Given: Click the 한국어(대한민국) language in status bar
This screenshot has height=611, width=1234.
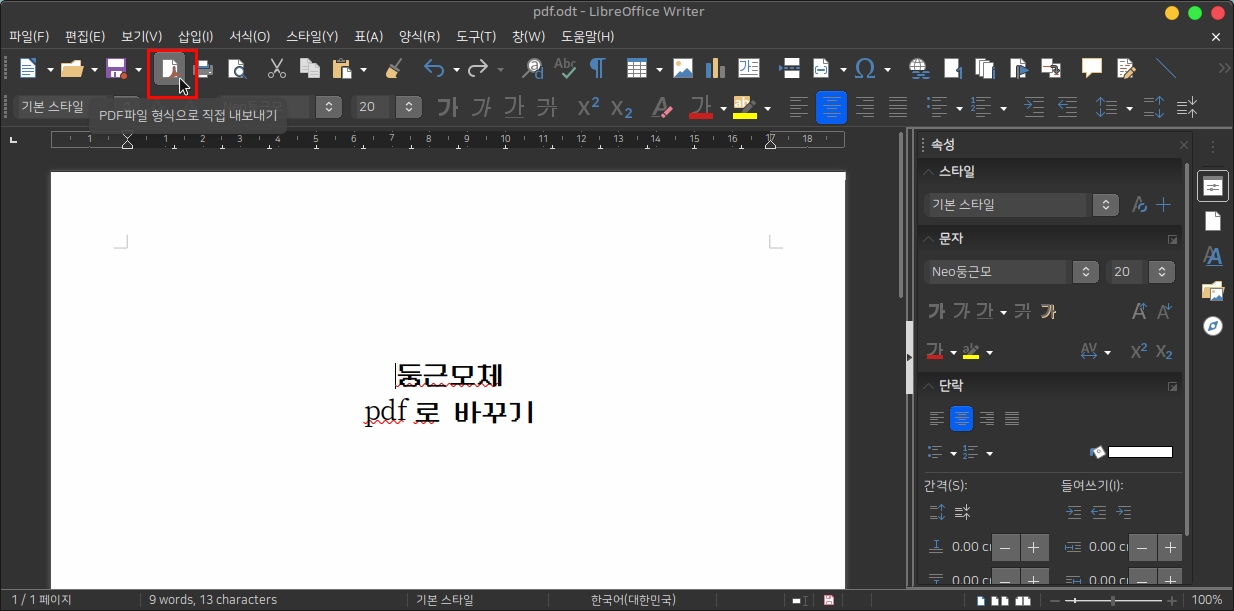Looking at the screenshot, I should 632,600.
